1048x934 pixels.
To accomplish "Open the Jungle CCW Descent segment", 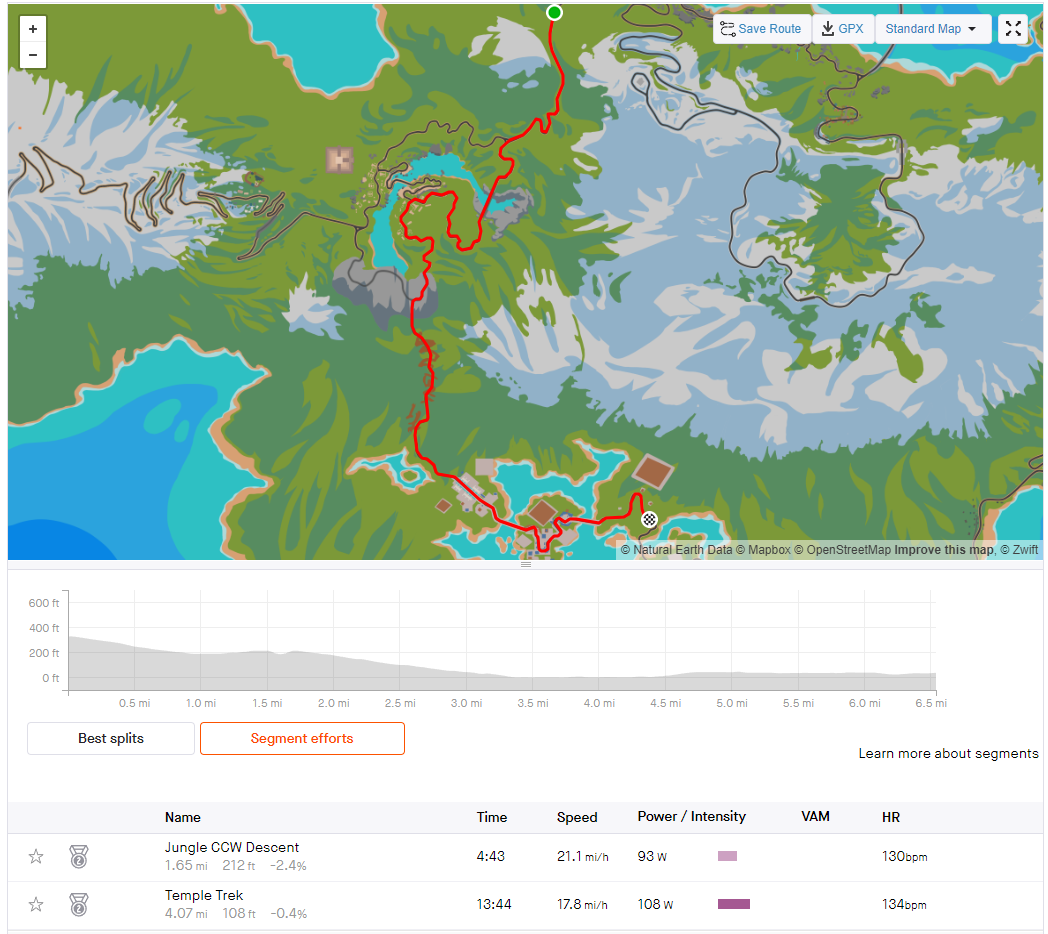I will tap(232, 847).
